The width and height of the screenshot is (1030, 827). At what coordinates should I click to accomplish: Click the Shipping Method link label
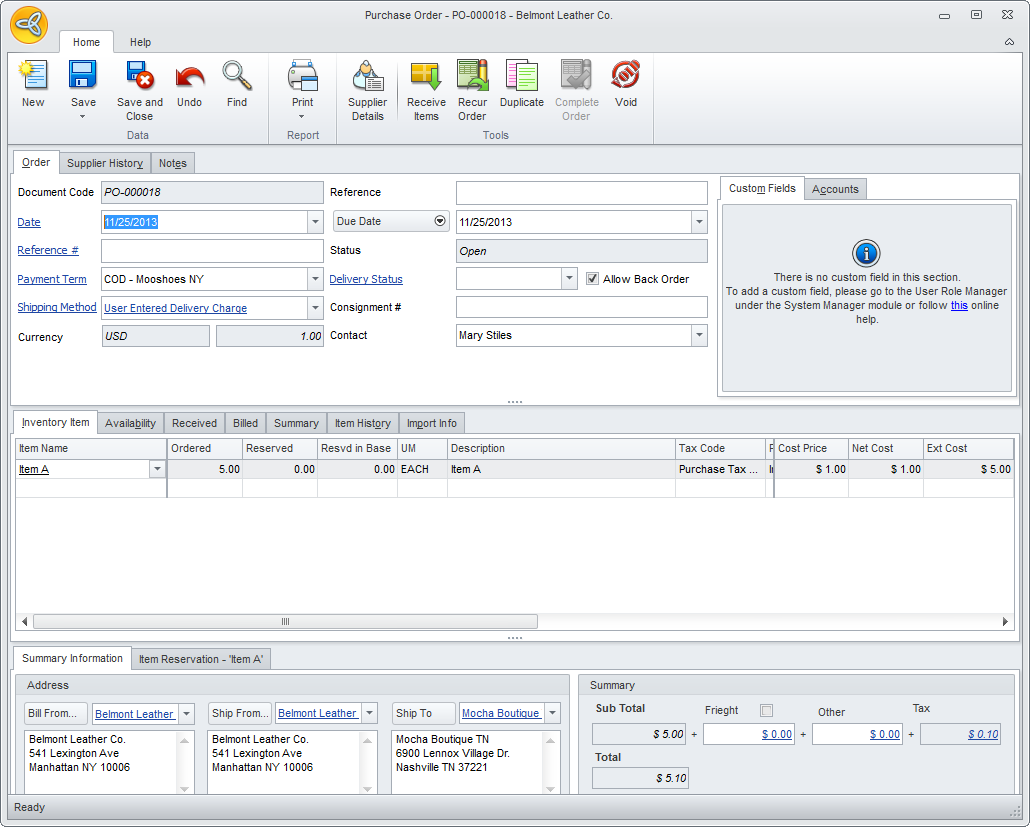tap(57, 307)
